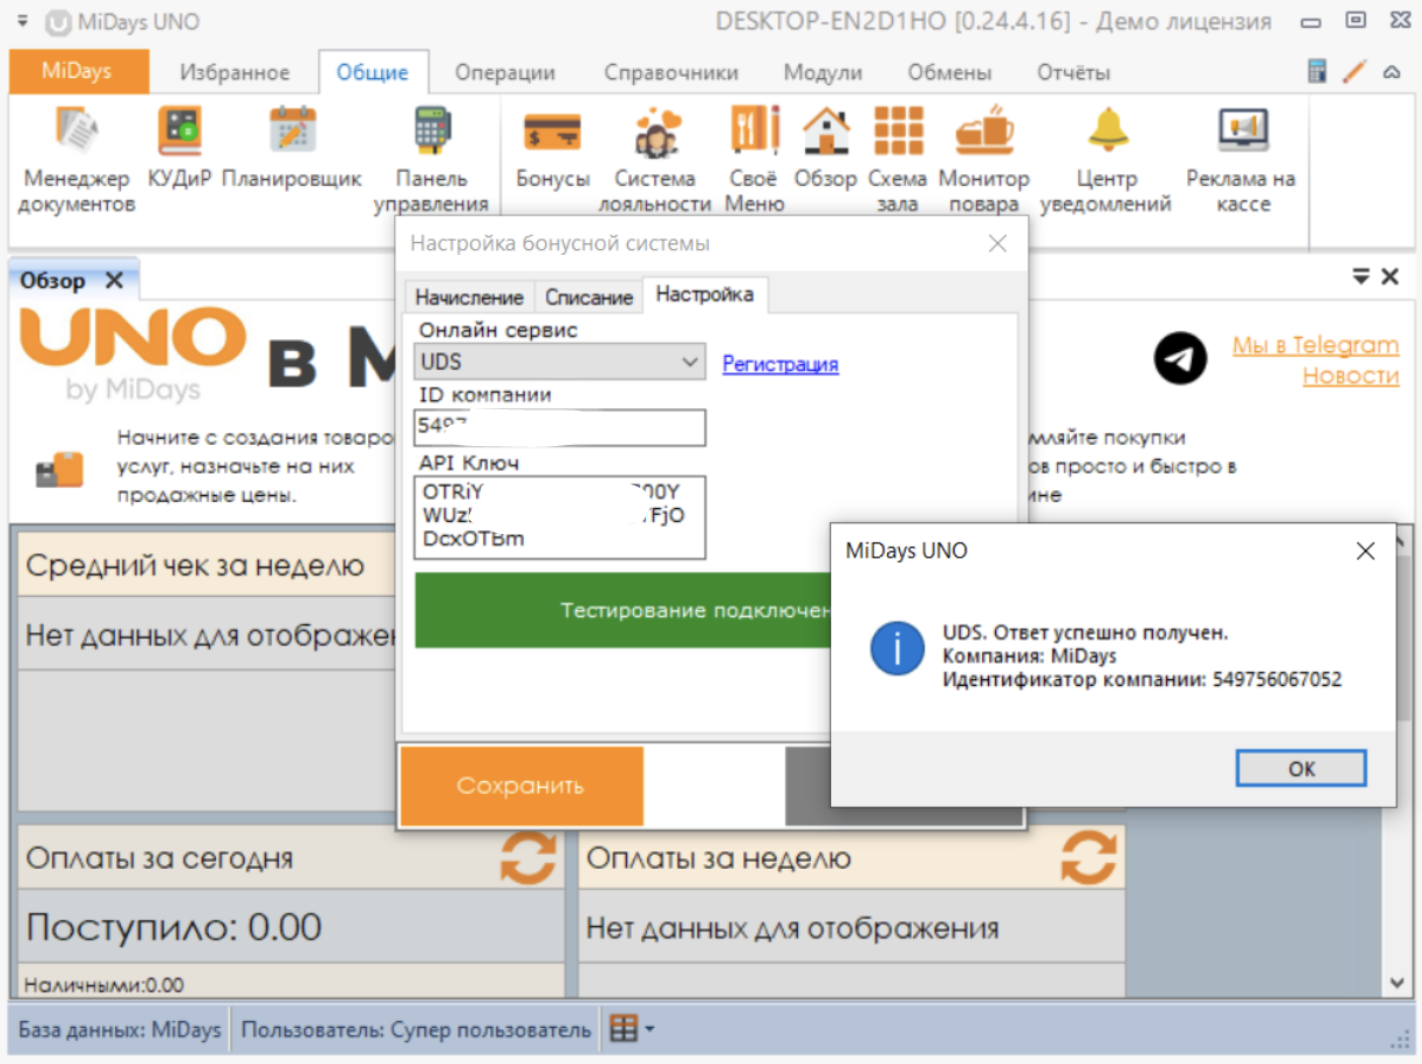The width and height of the screenshot is (1422, 1064).
Task: Click the table grid icon in status bar
Action: pos(623,1028)
